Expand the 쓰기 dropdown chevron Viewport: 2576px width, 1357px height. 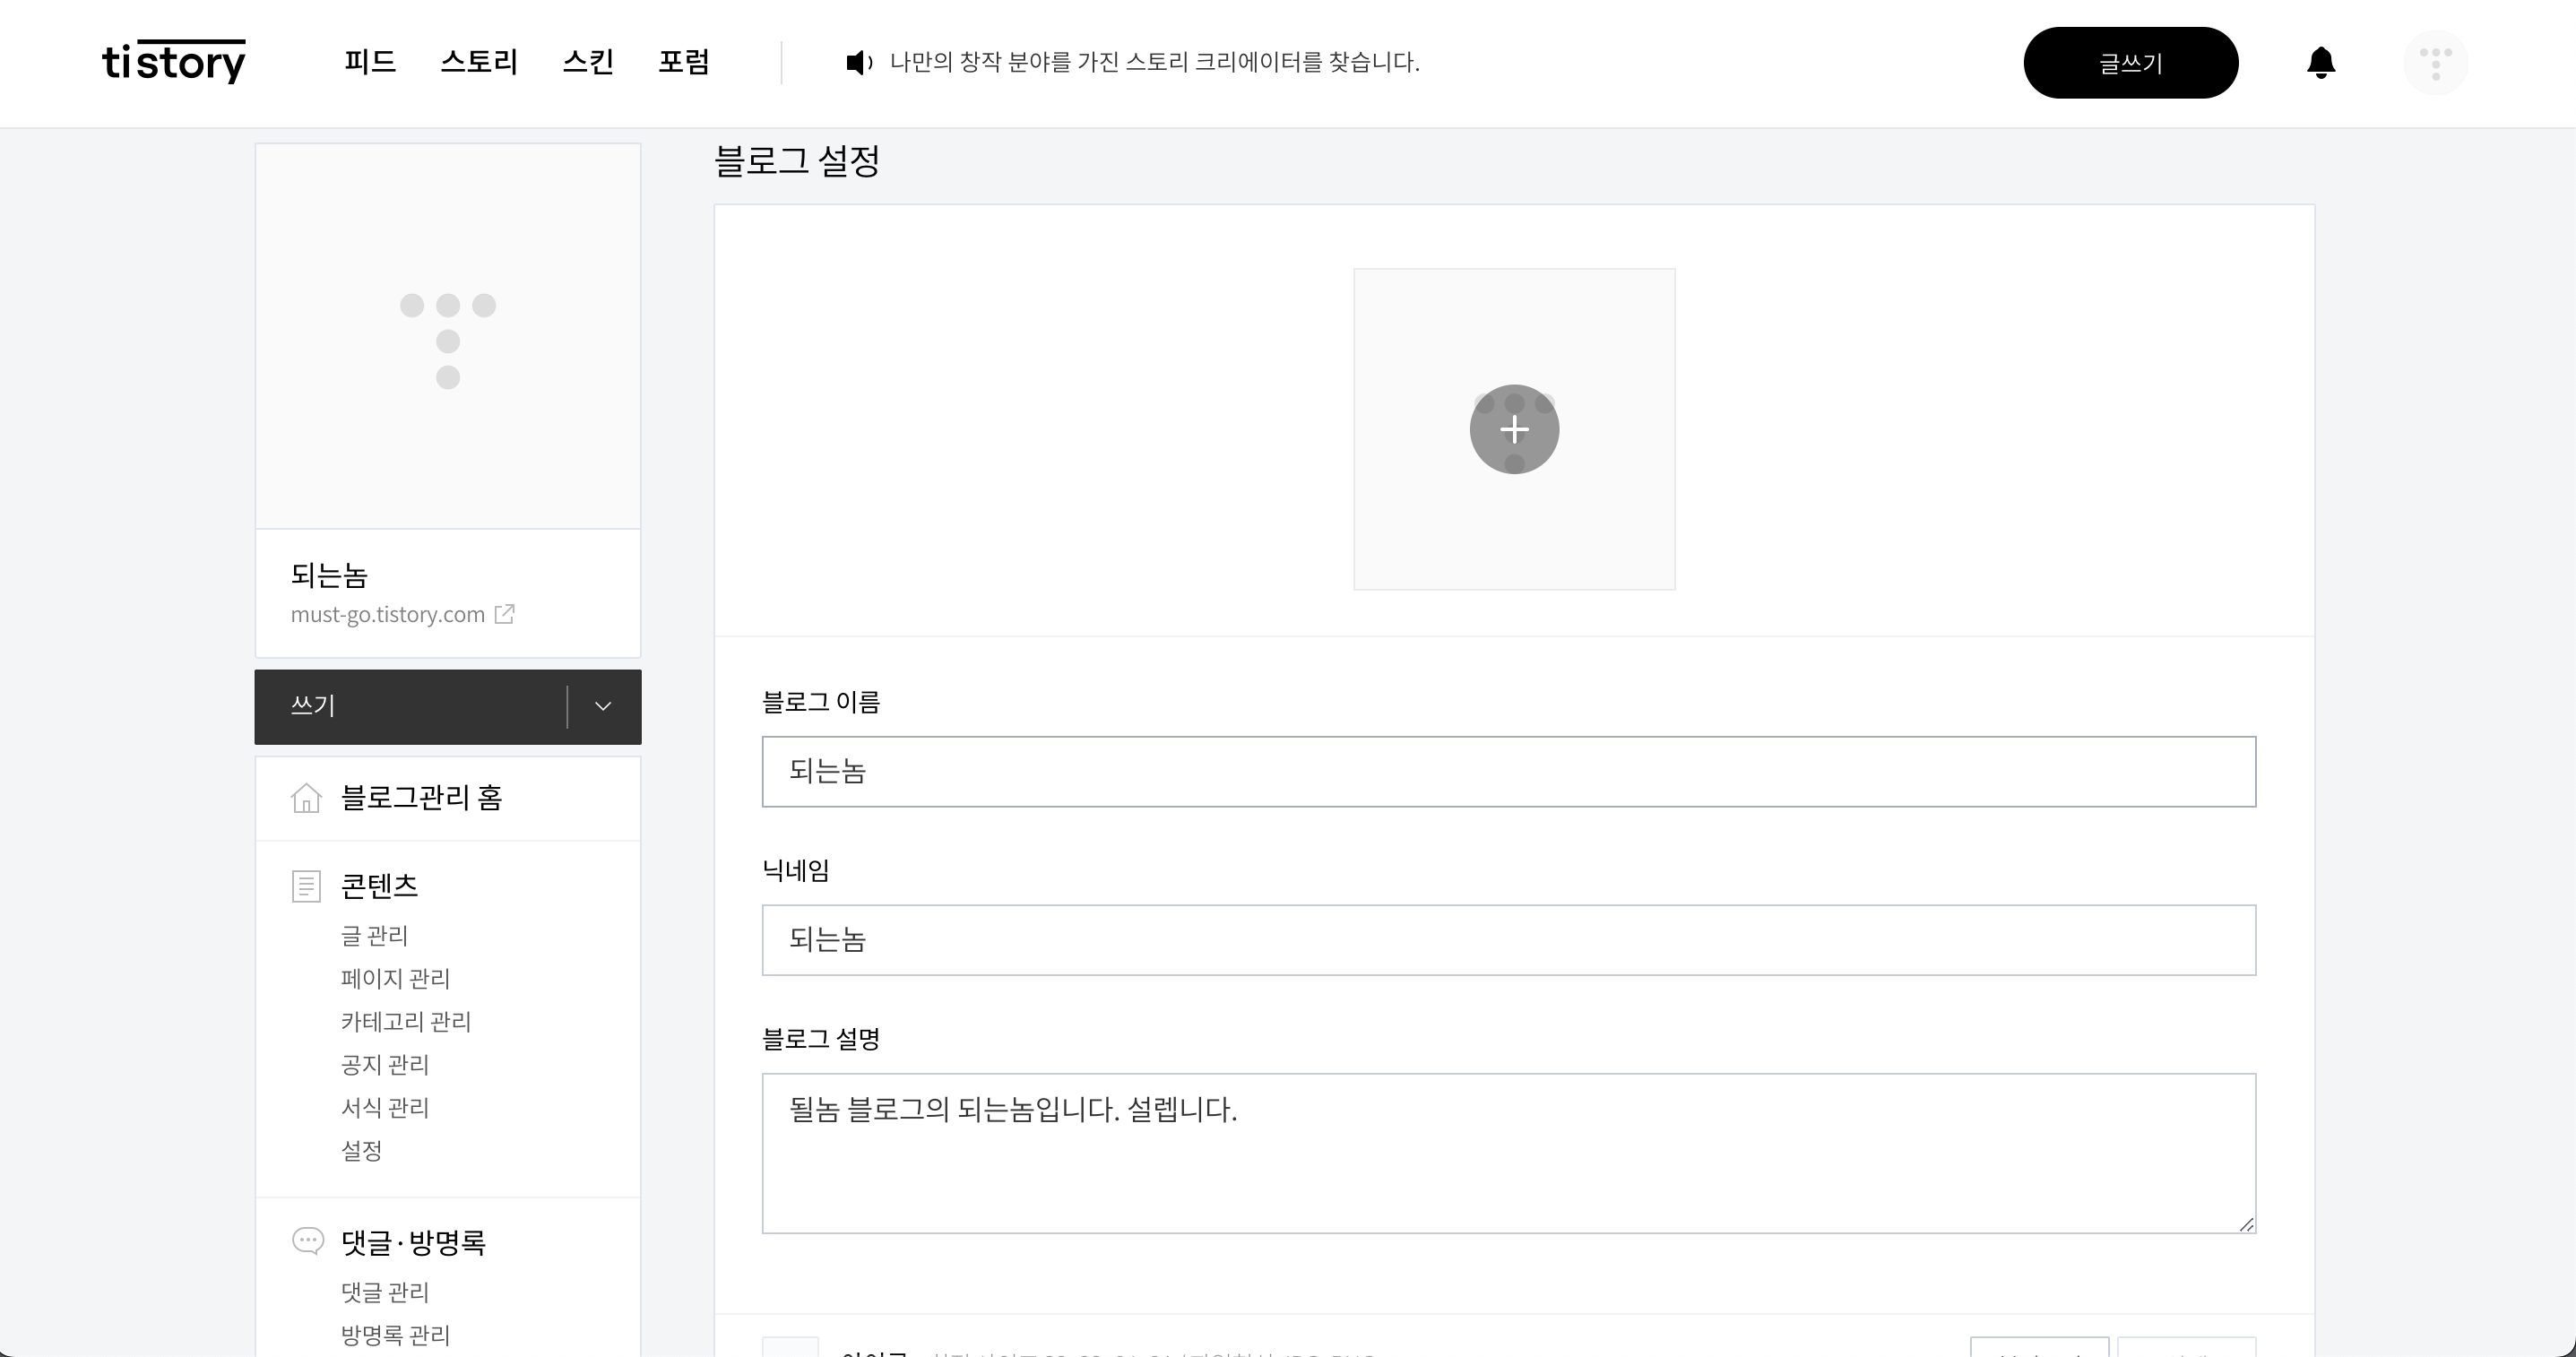pos(603,706)
